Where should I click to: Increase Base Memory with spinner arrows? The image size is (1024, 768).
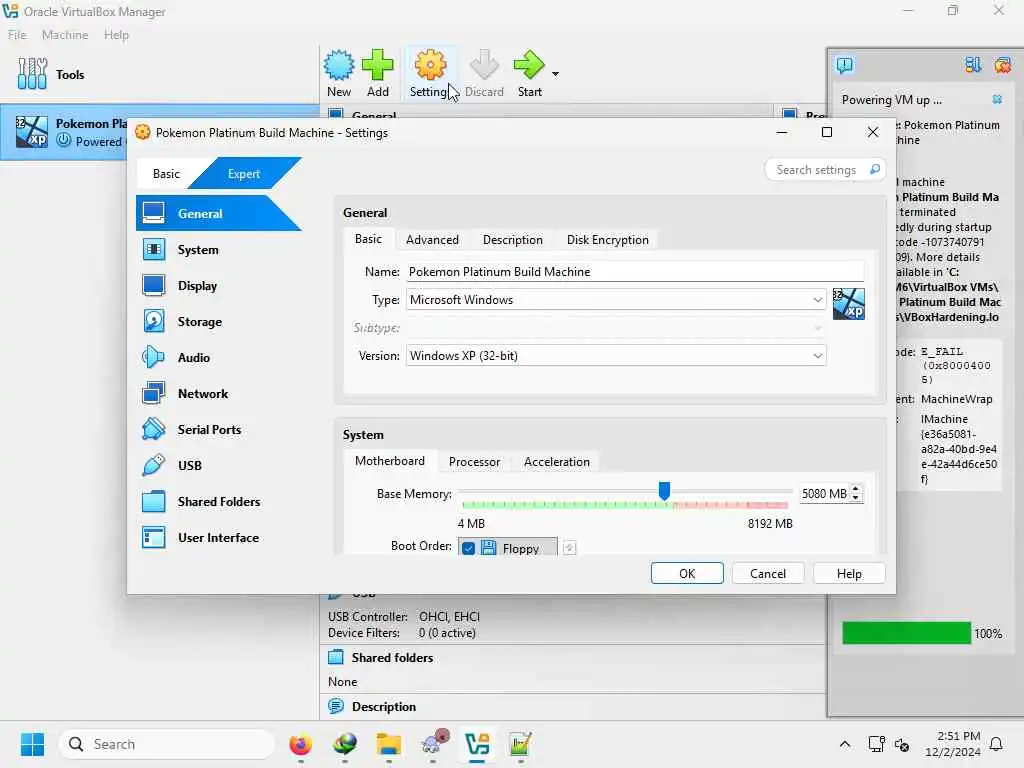pos(856,489)
